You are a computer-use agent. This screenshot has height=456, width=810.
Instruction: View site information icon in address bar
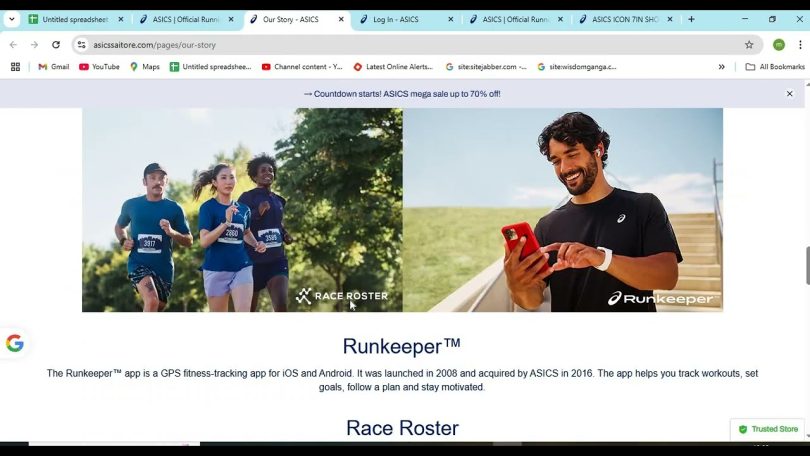(x=82, y=45)
